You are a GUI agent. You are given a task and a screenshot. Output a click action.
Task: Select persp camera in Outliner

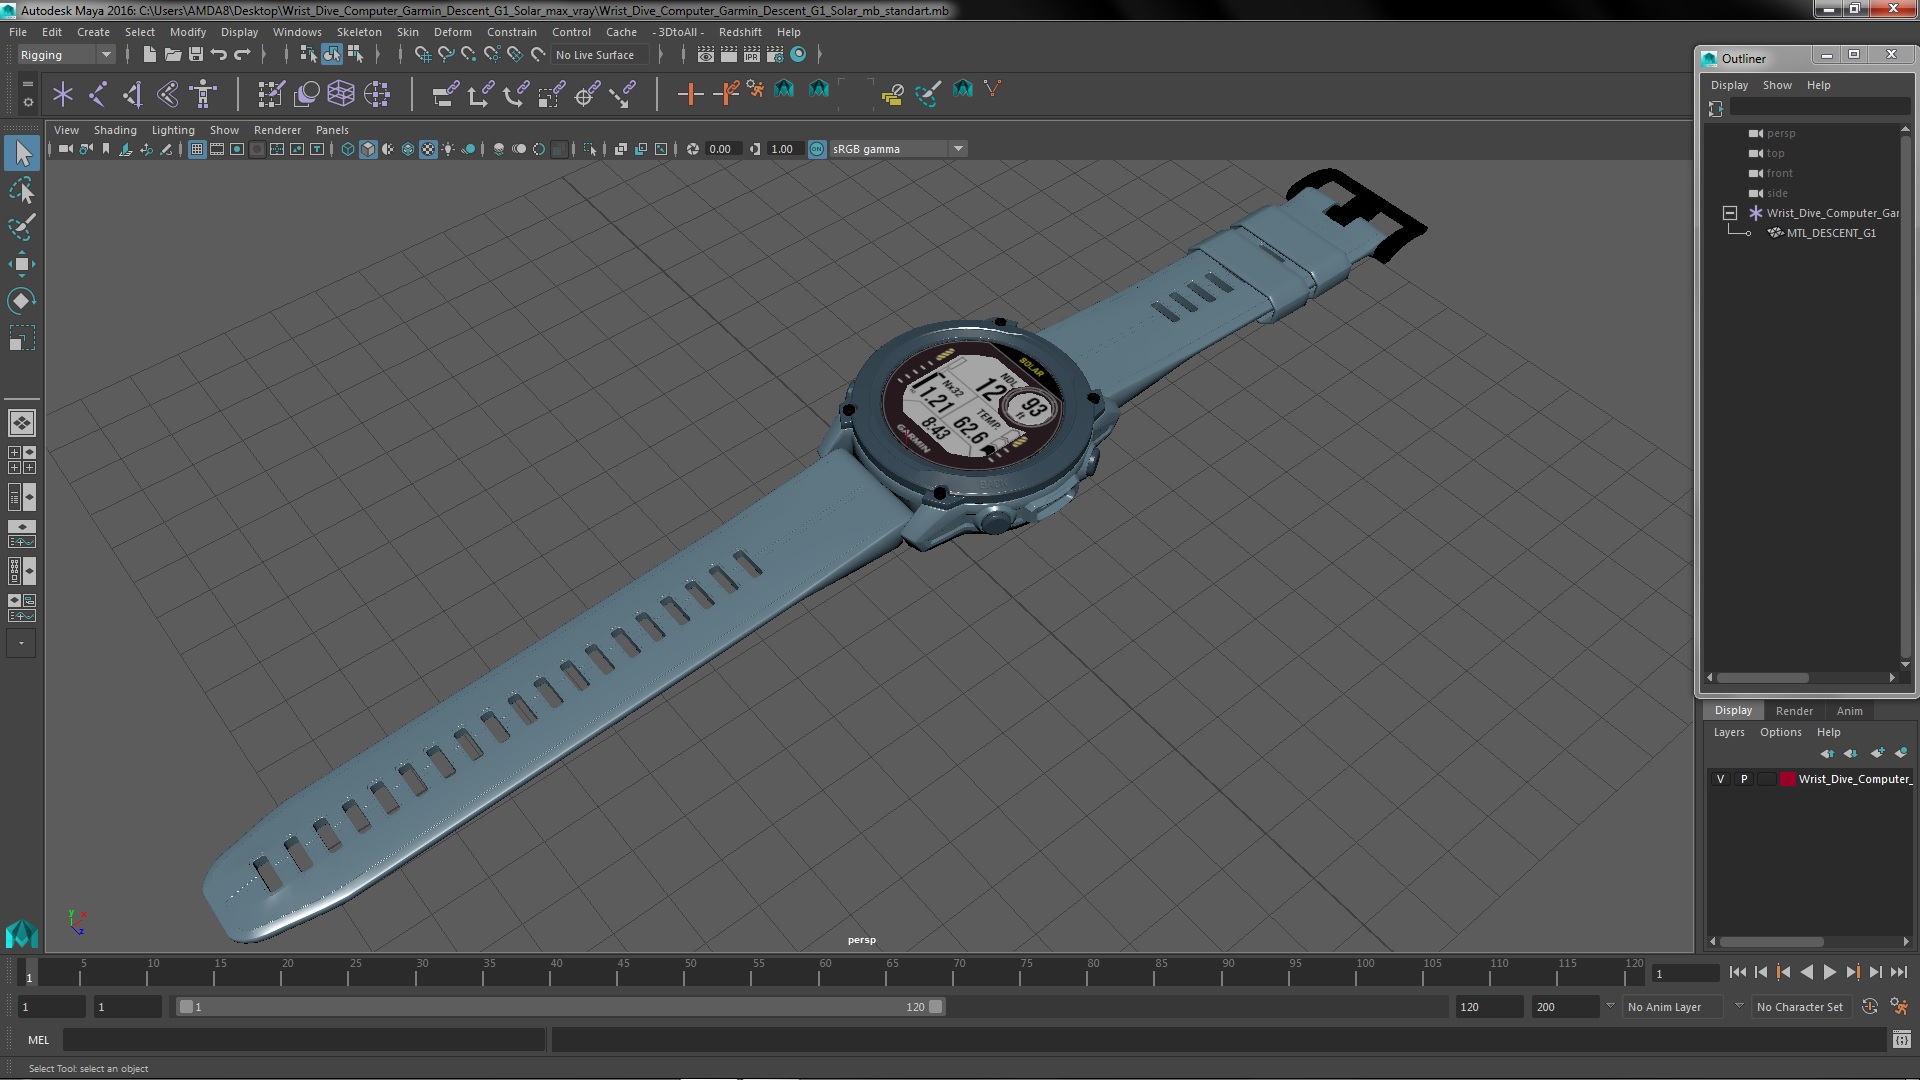coord(1780,133)
